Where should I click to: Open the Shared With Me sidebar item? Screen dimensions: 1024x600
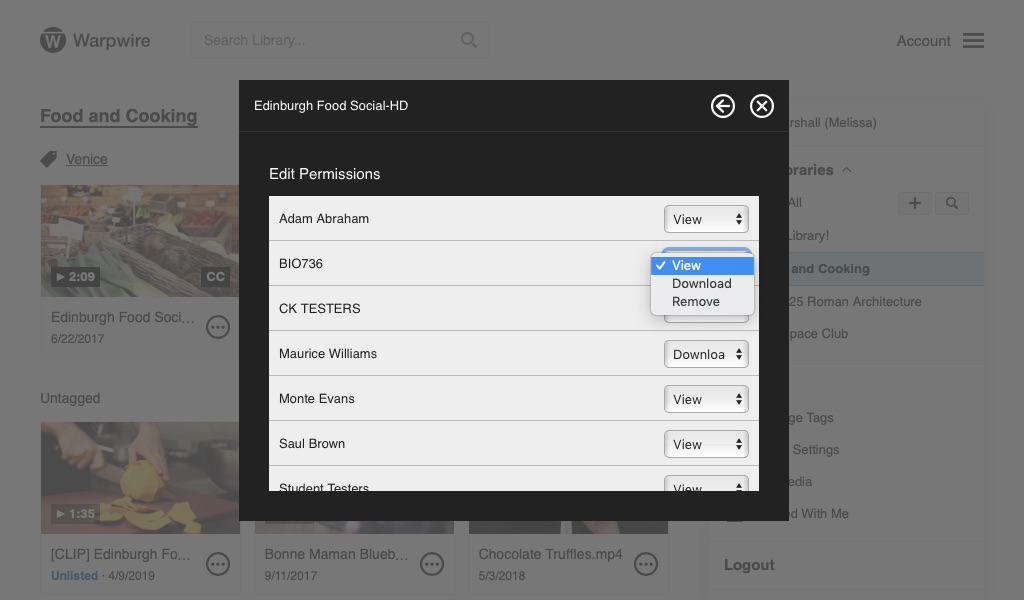[819, 514]
